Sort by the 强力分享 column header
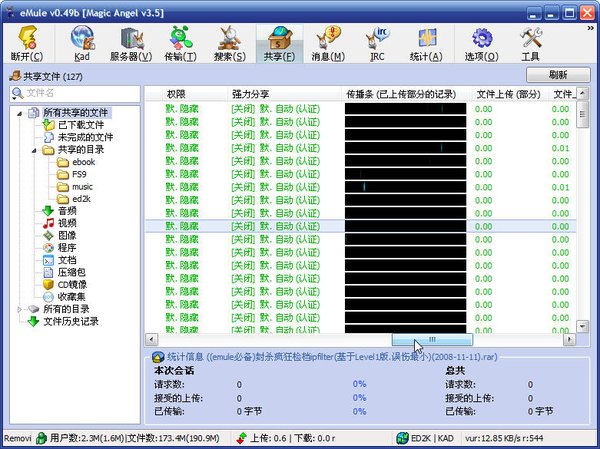This screenshot has height=449, width=600. coord(284,94)
